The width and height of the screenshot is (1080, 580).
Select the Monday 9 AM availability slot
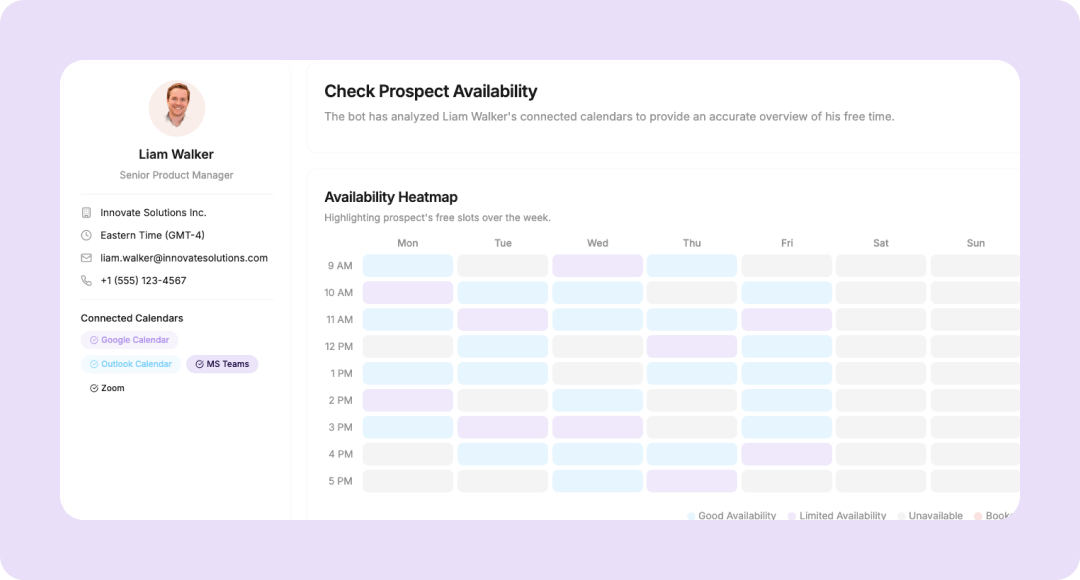407,266
